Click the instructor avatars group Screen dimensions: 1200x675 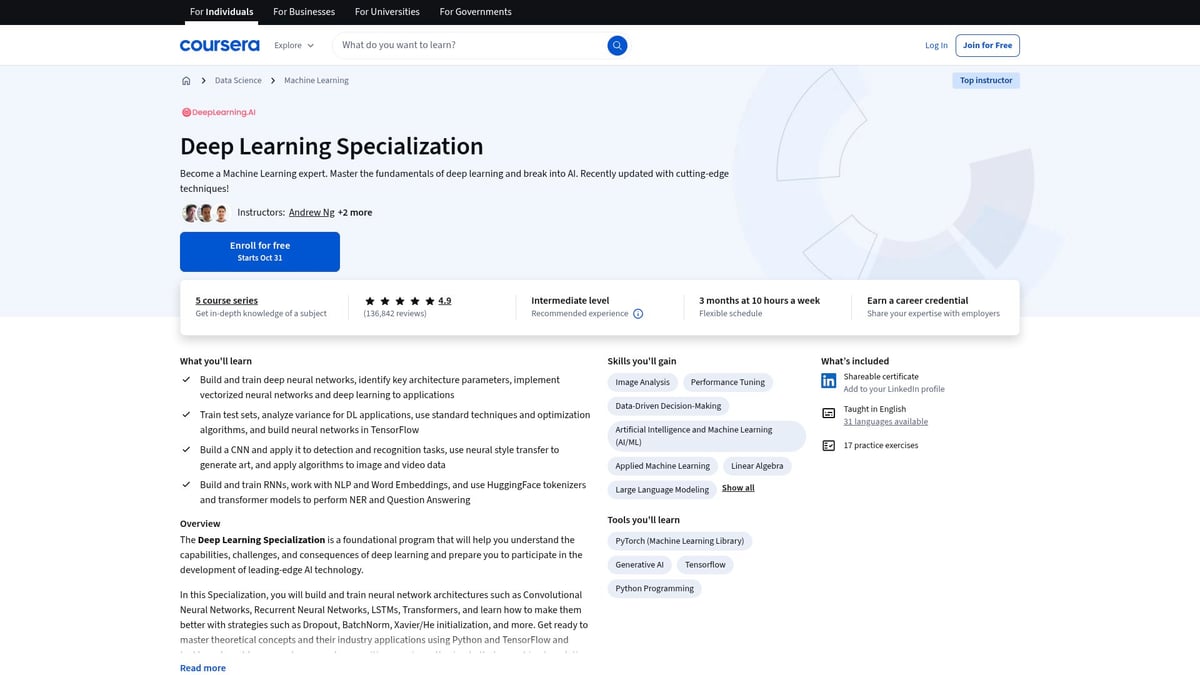[x=206, y=213]
